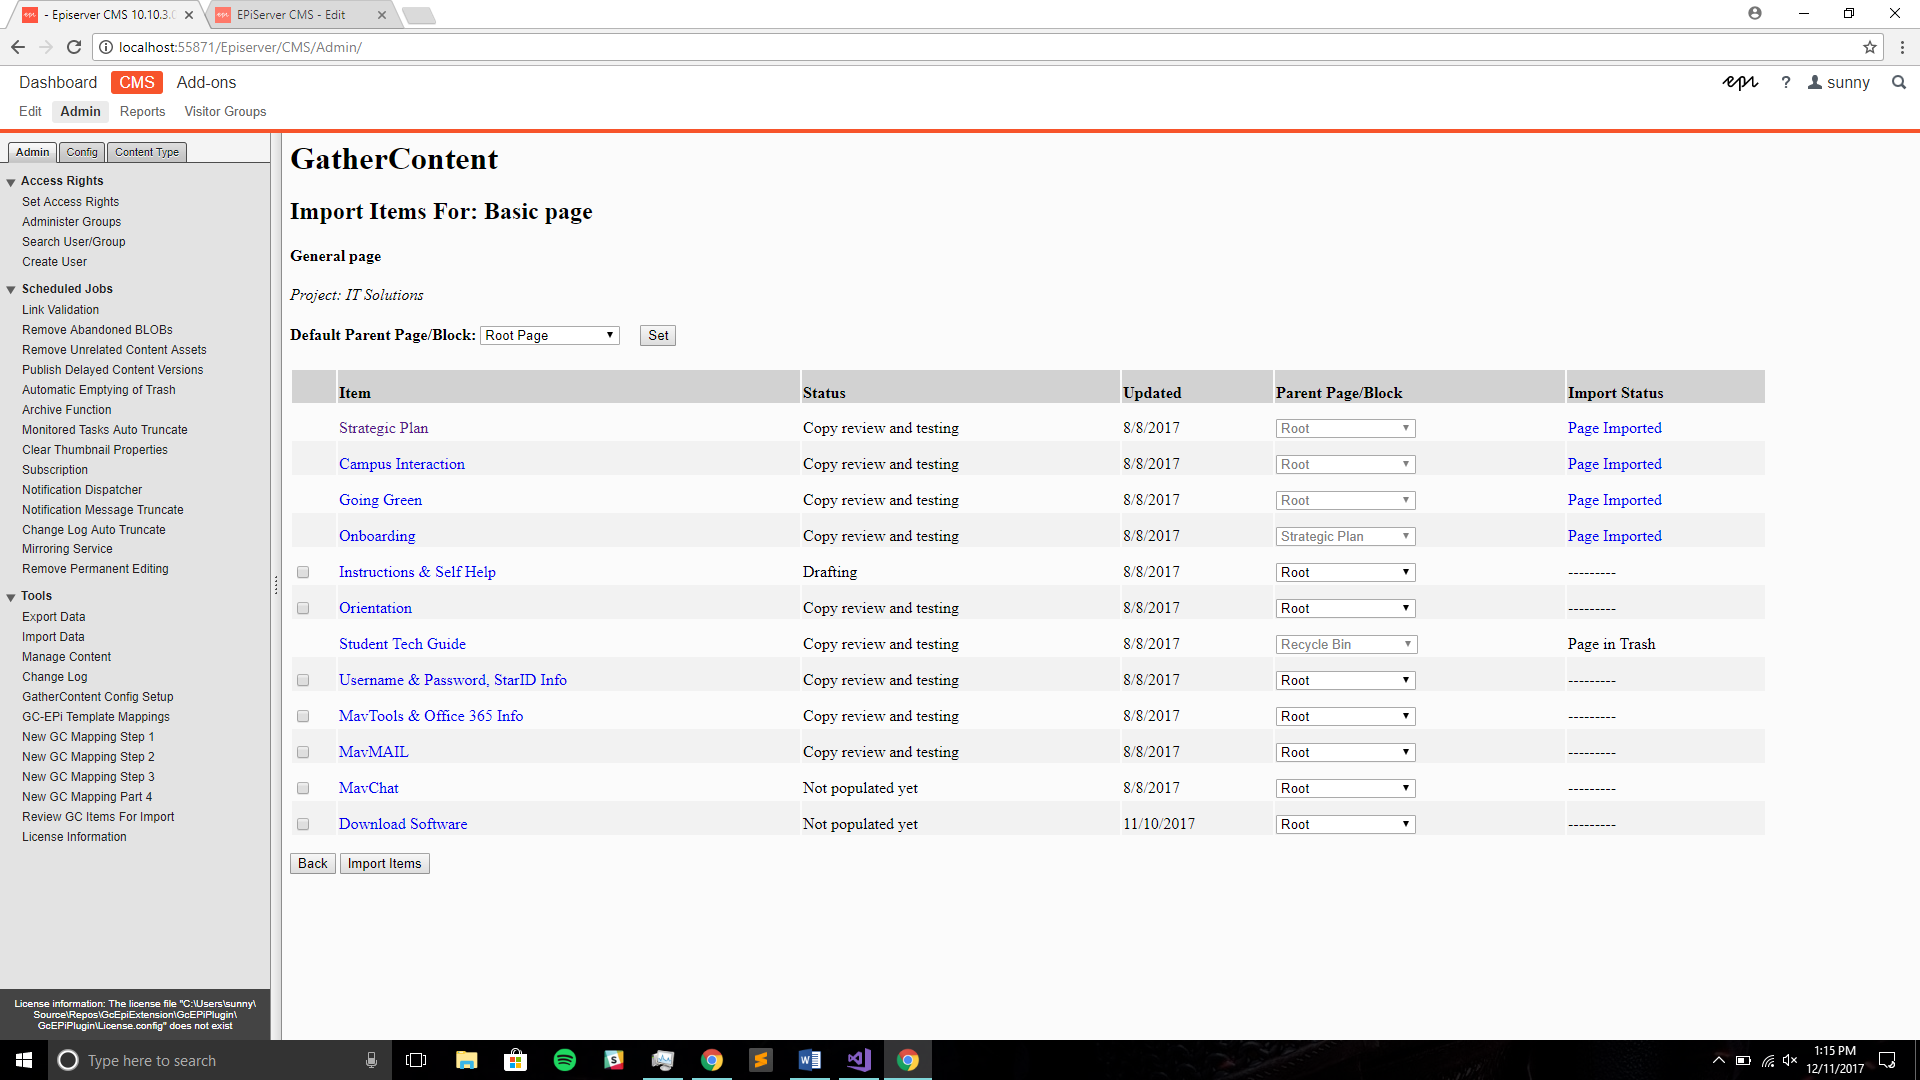Open the Add-ons menu
1920x1080 pixels.
(x=206, y=83)
